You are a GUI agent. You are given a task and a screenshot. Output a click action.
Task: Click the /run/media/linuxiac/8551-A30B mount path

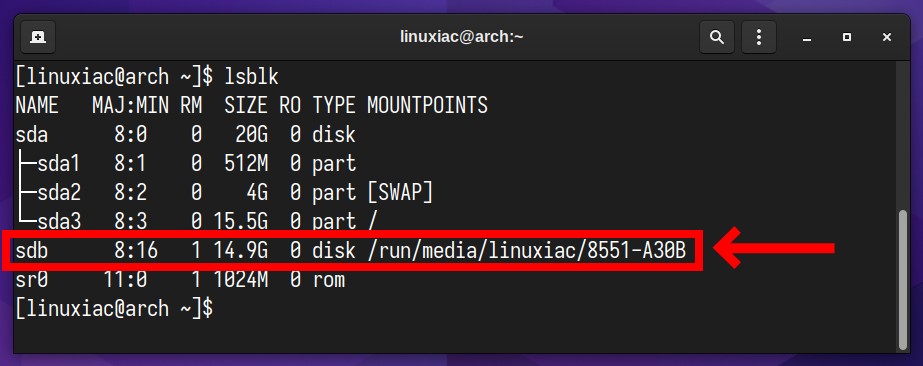click(527, 251)
